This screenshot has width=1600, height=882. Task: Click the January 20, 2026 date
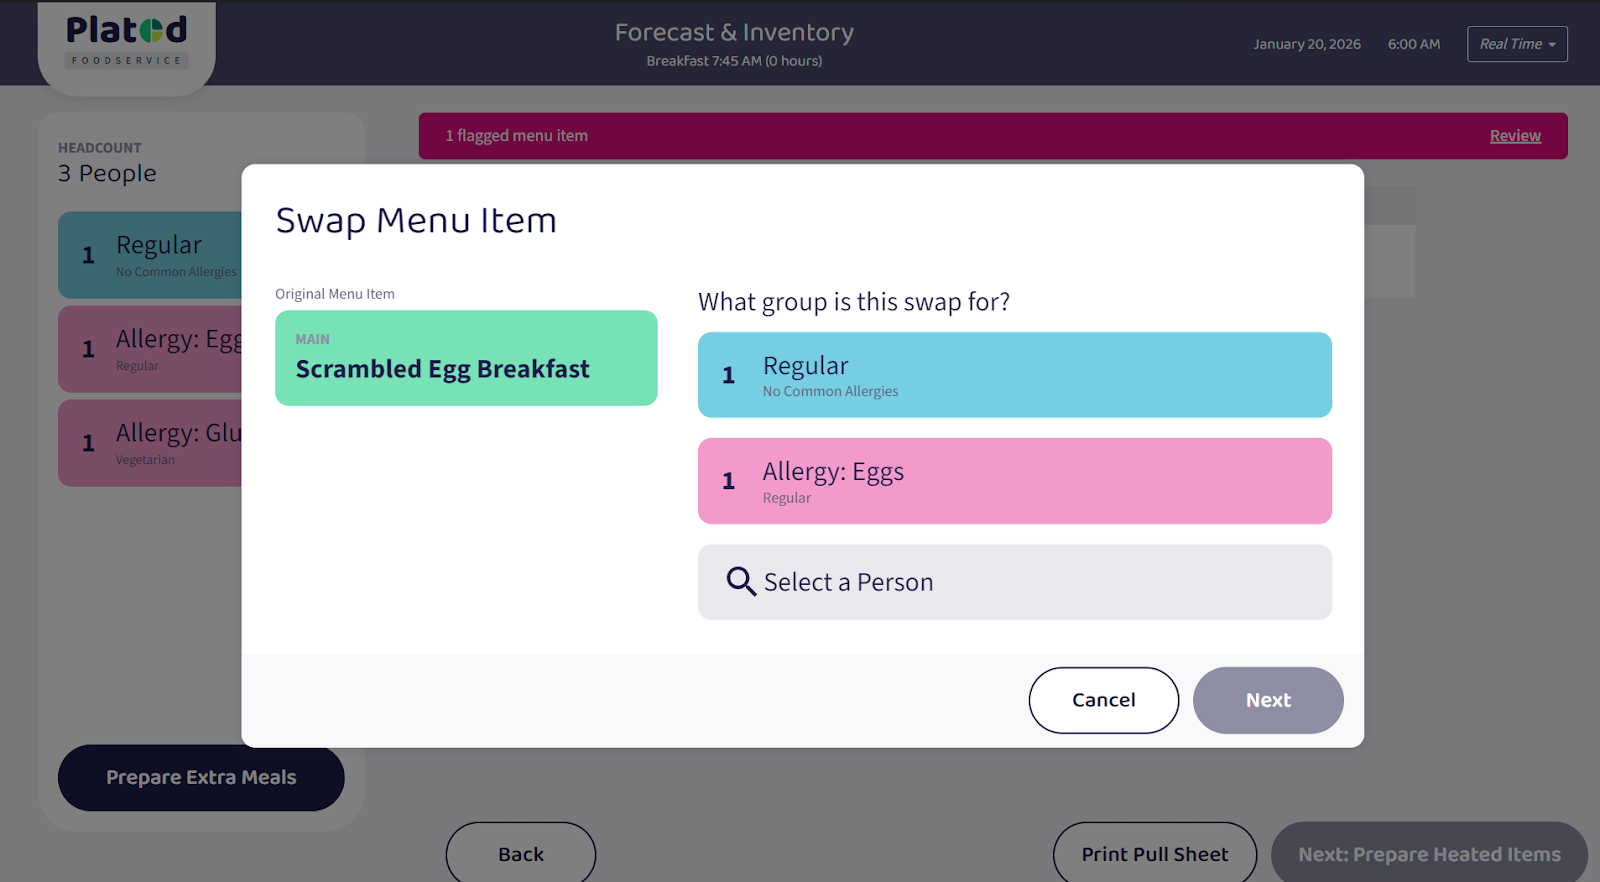pos(1306,44)
